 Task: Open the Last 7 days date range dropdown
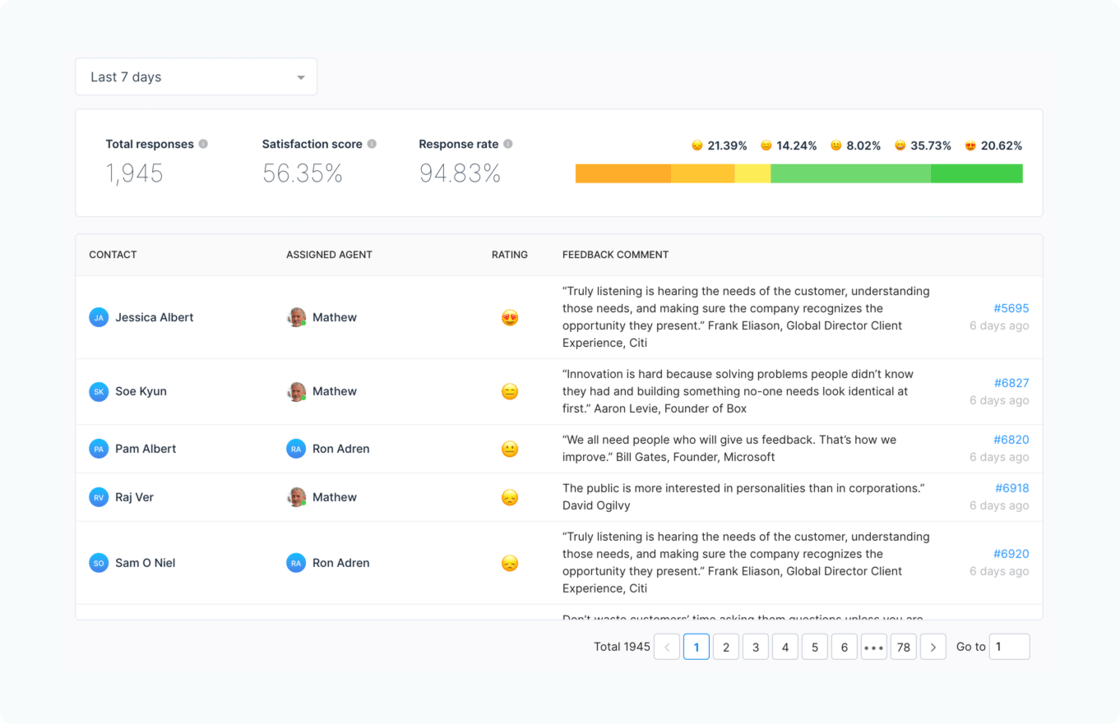196,77
